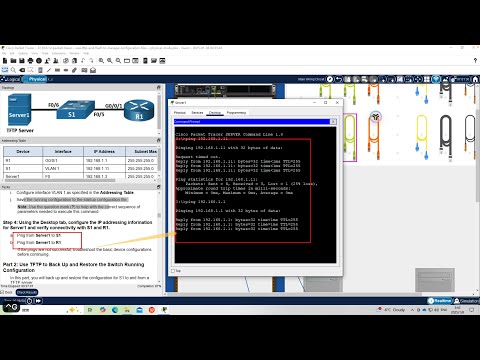
Task: Click the Zoom Out magnifier icon
Action: (x=118, y=61)
